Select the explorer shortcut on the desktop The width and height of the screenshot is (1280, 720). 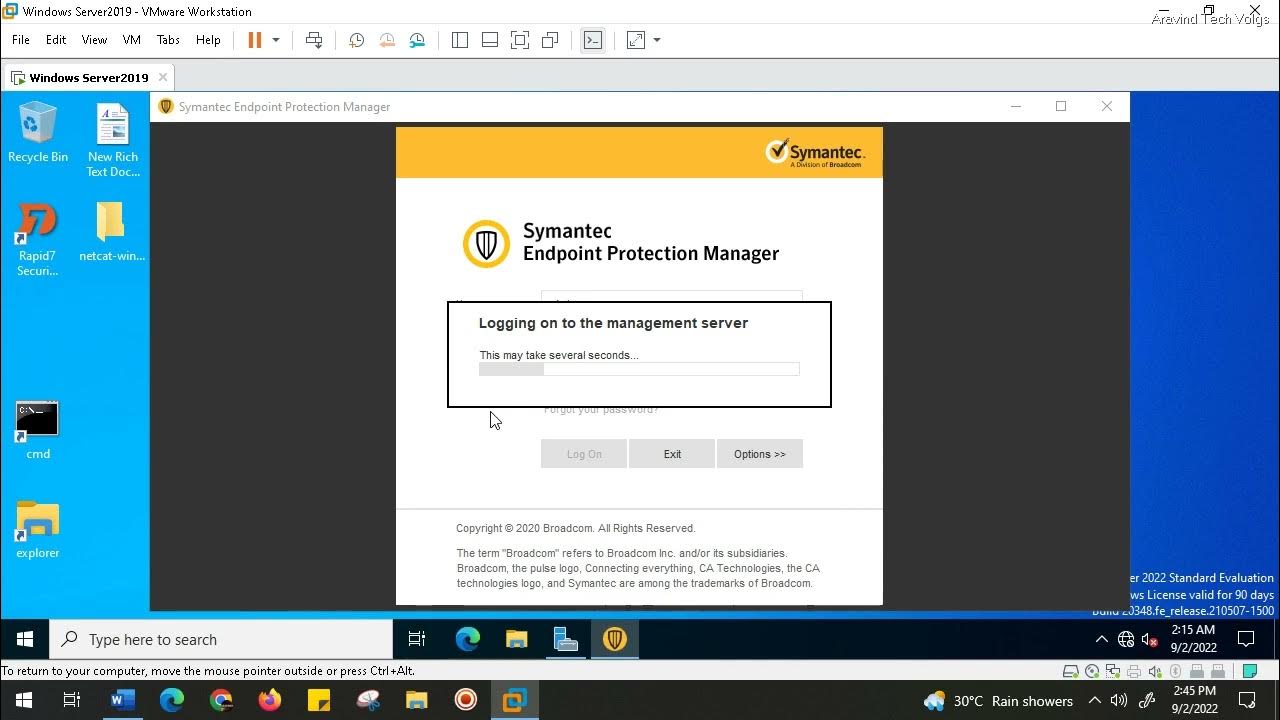click(38, 530)
